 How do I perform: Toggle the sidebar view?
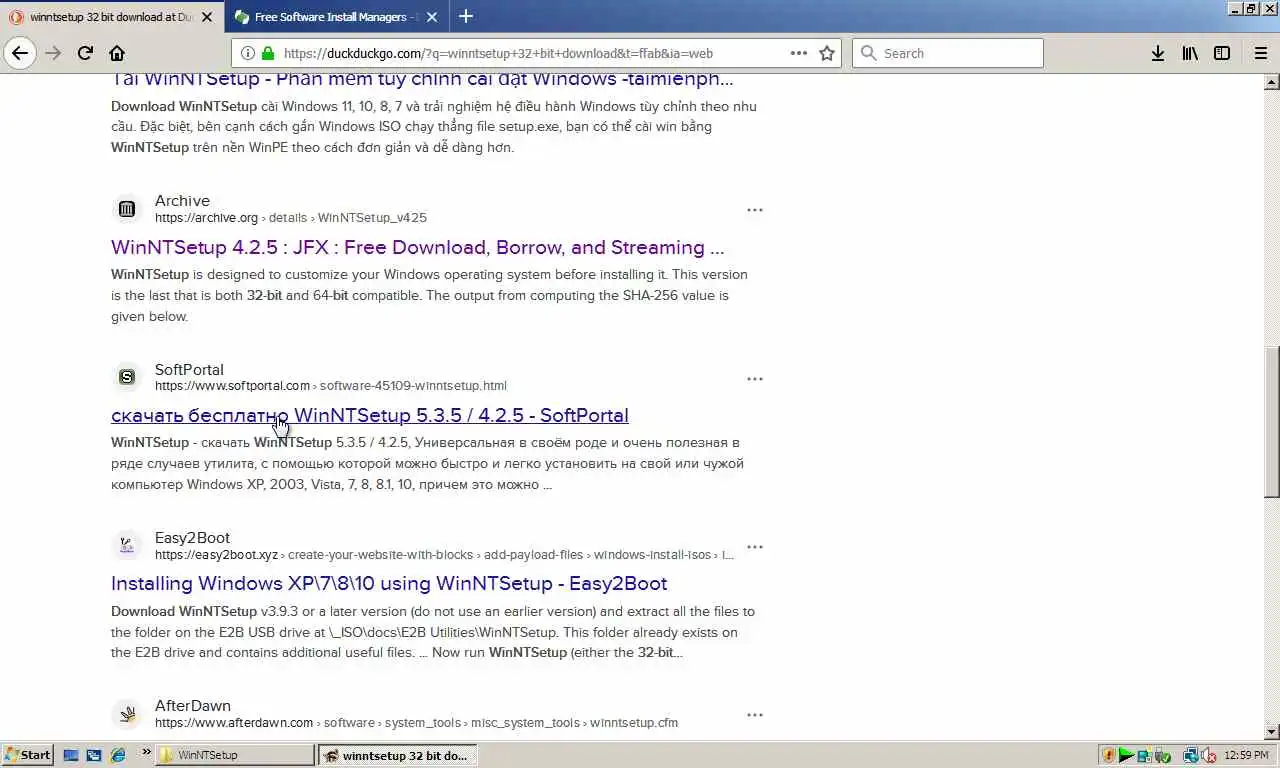(x=1222, y=53)
